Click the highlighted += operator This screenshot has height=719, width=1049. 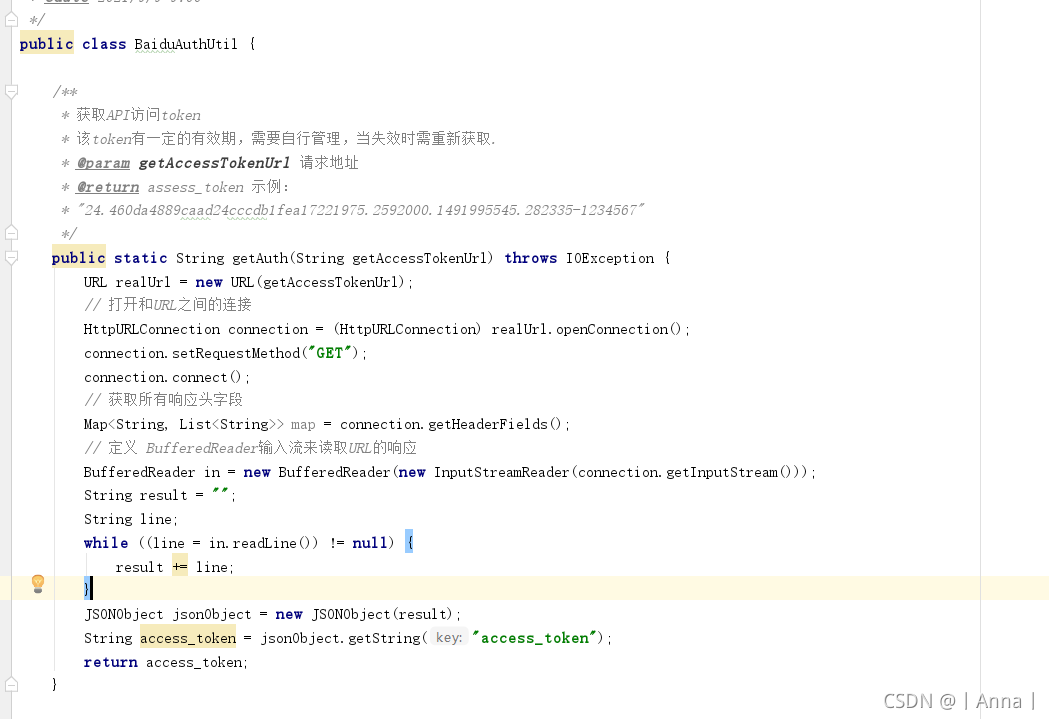180,567
